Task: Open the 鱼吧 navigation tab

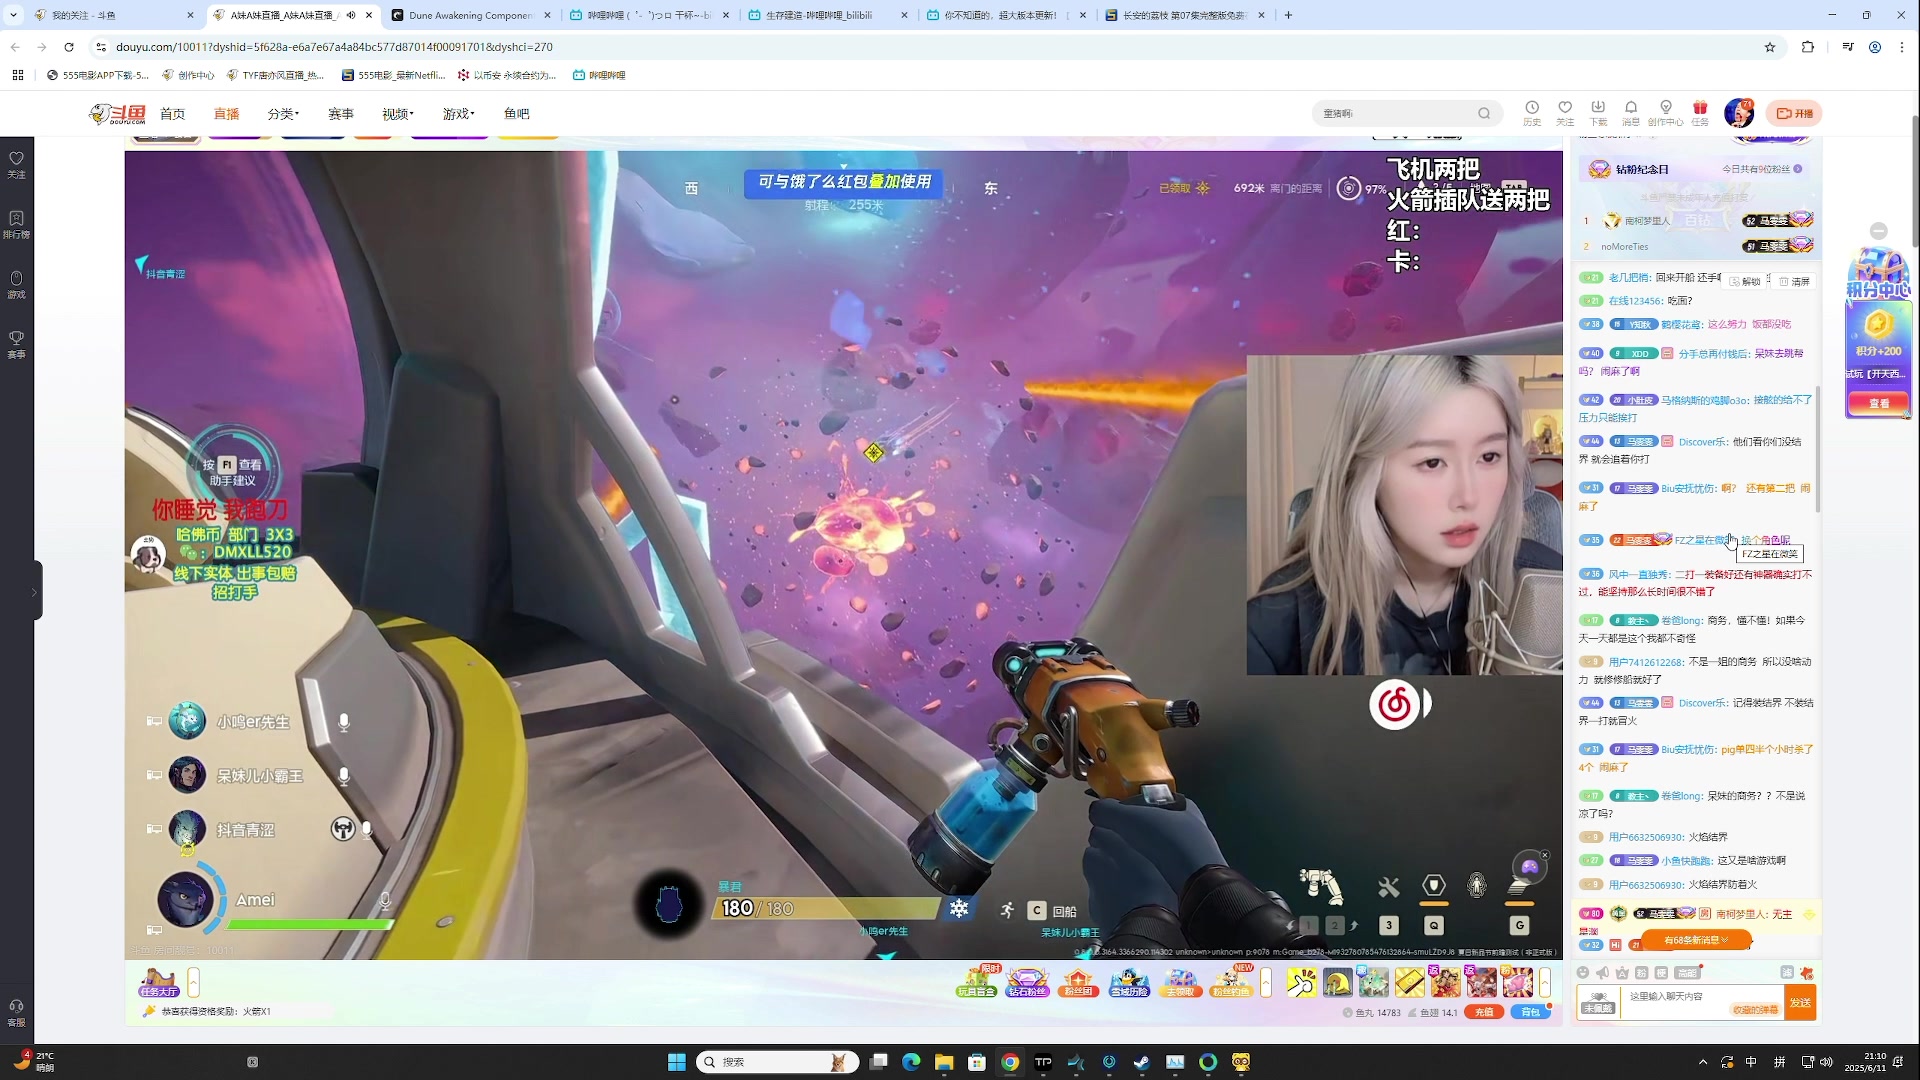Action: click(x=517, y=114)
